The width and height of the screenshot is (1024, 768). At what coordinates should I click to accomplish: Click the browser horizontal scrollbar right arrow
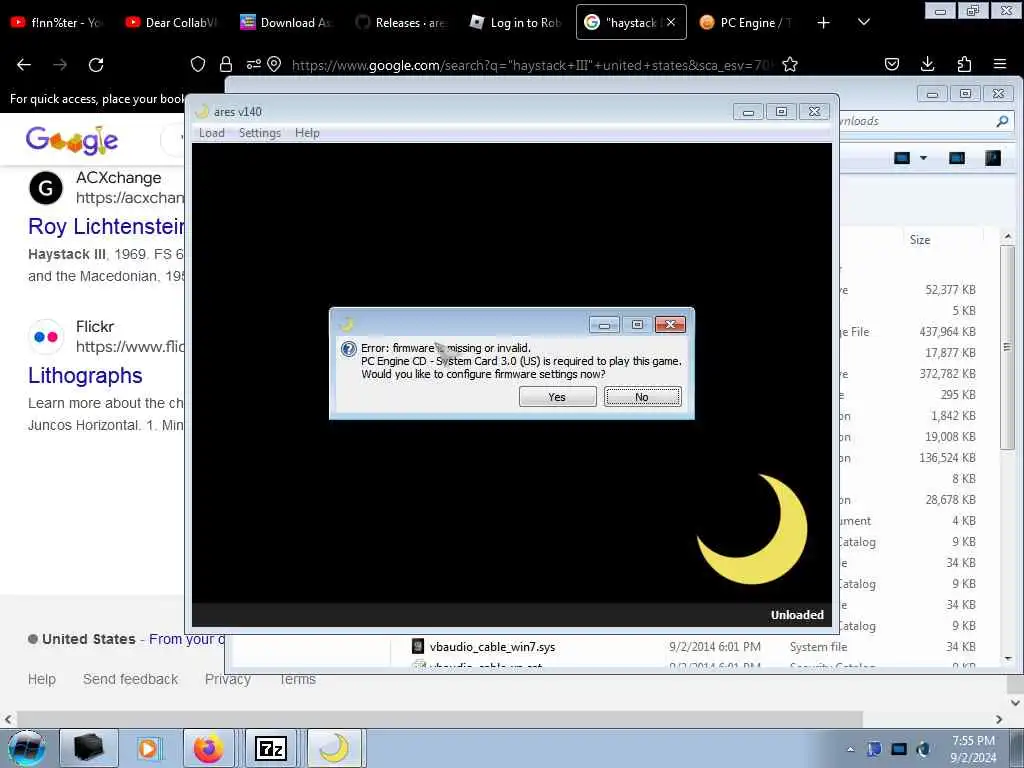(x=999, y=719)
